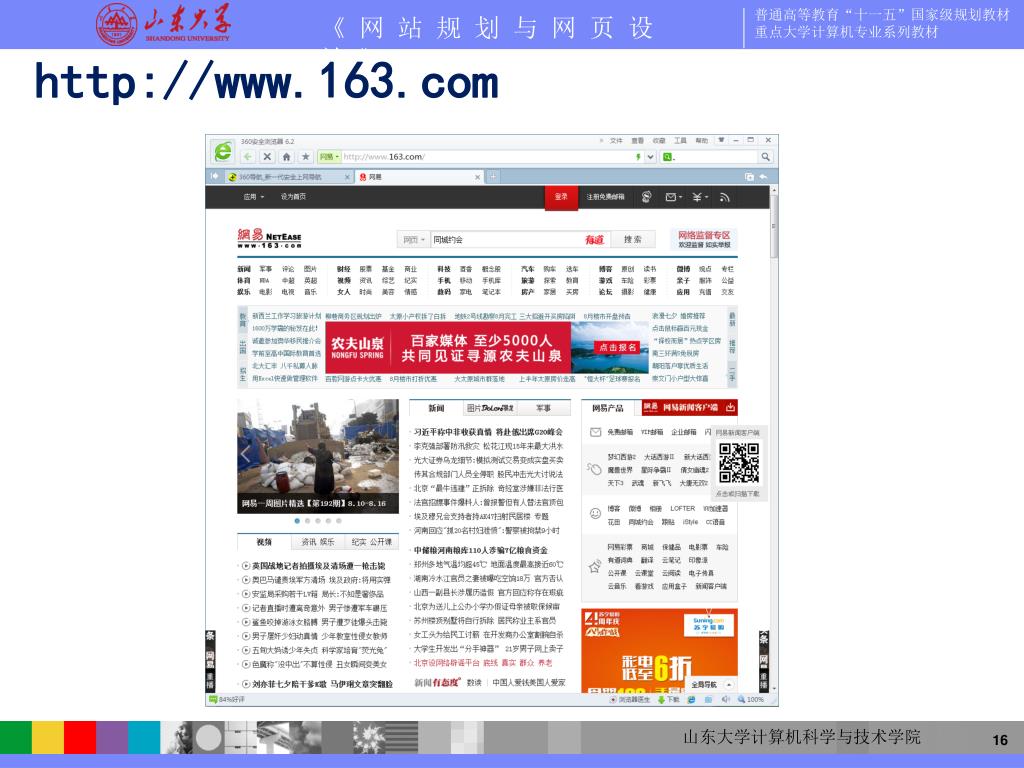Select the 视频 tab below the carousel

pyautogui.click(x=264, y=542)
